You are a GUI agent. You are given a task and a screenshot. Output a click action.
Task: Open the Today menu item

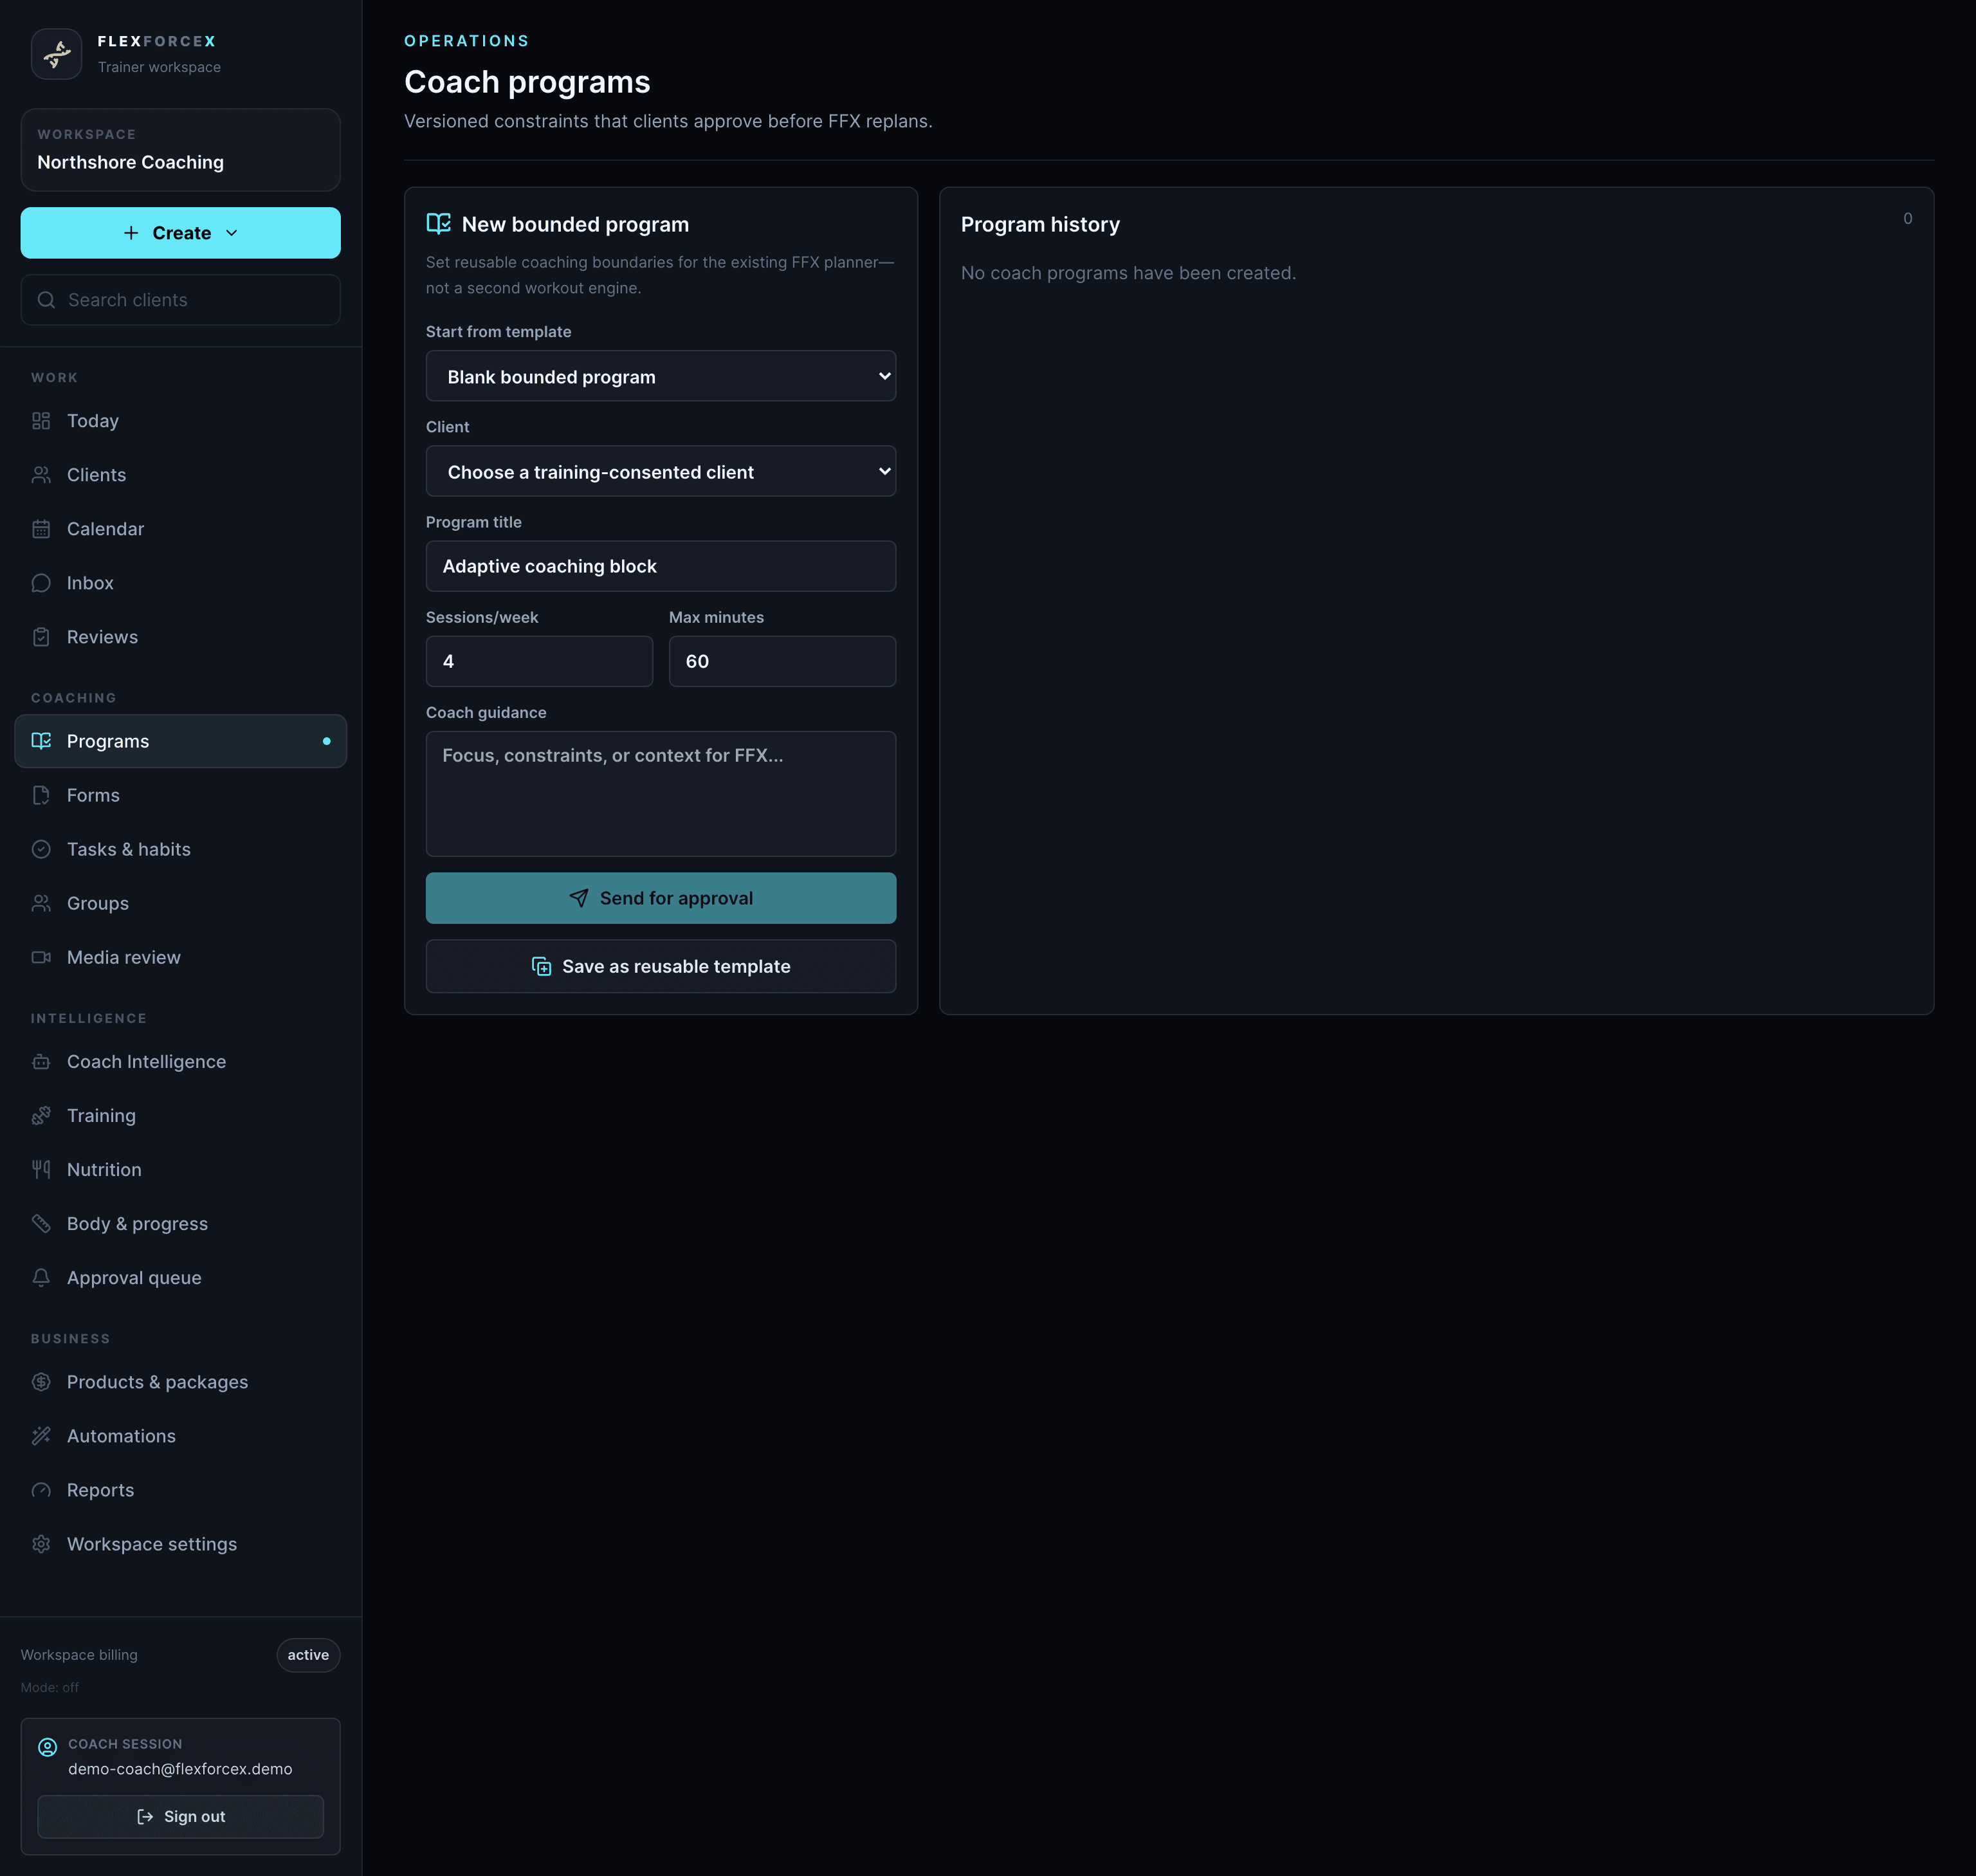pyautogui.click(x=180, y=421)
